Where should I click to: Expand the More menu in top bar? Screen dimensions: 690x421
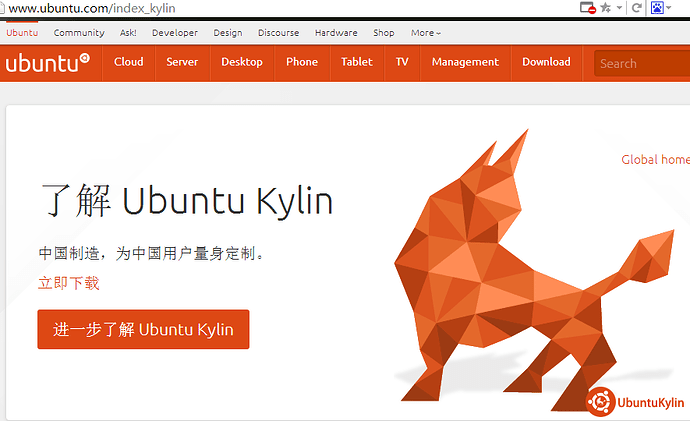pyautogui.click(x=426, y=33)
